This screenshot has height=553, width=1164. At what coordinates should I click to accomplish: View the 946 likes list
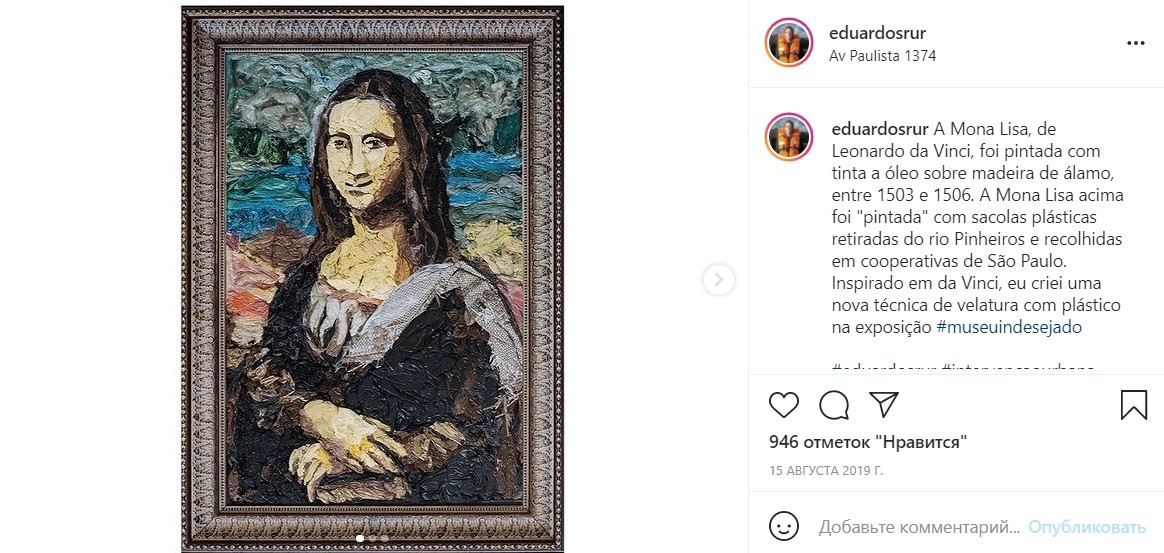pyautogui.click(x=867, y=442)
